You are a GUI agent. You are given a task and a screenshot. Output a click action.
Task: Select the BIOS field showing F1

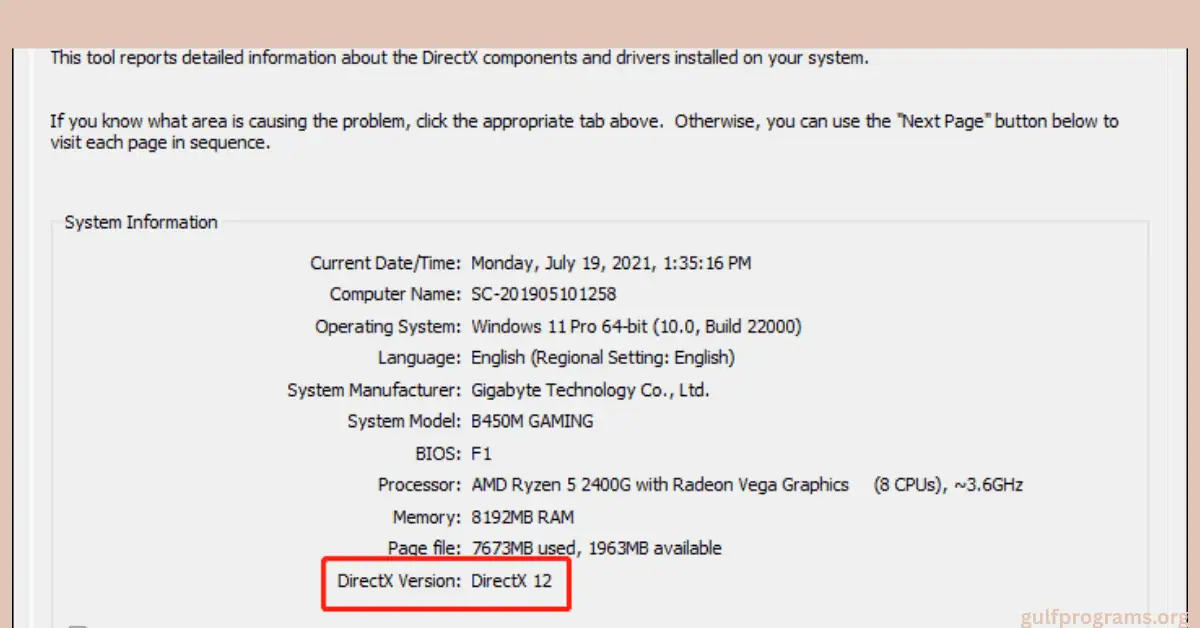coord(482,453)
